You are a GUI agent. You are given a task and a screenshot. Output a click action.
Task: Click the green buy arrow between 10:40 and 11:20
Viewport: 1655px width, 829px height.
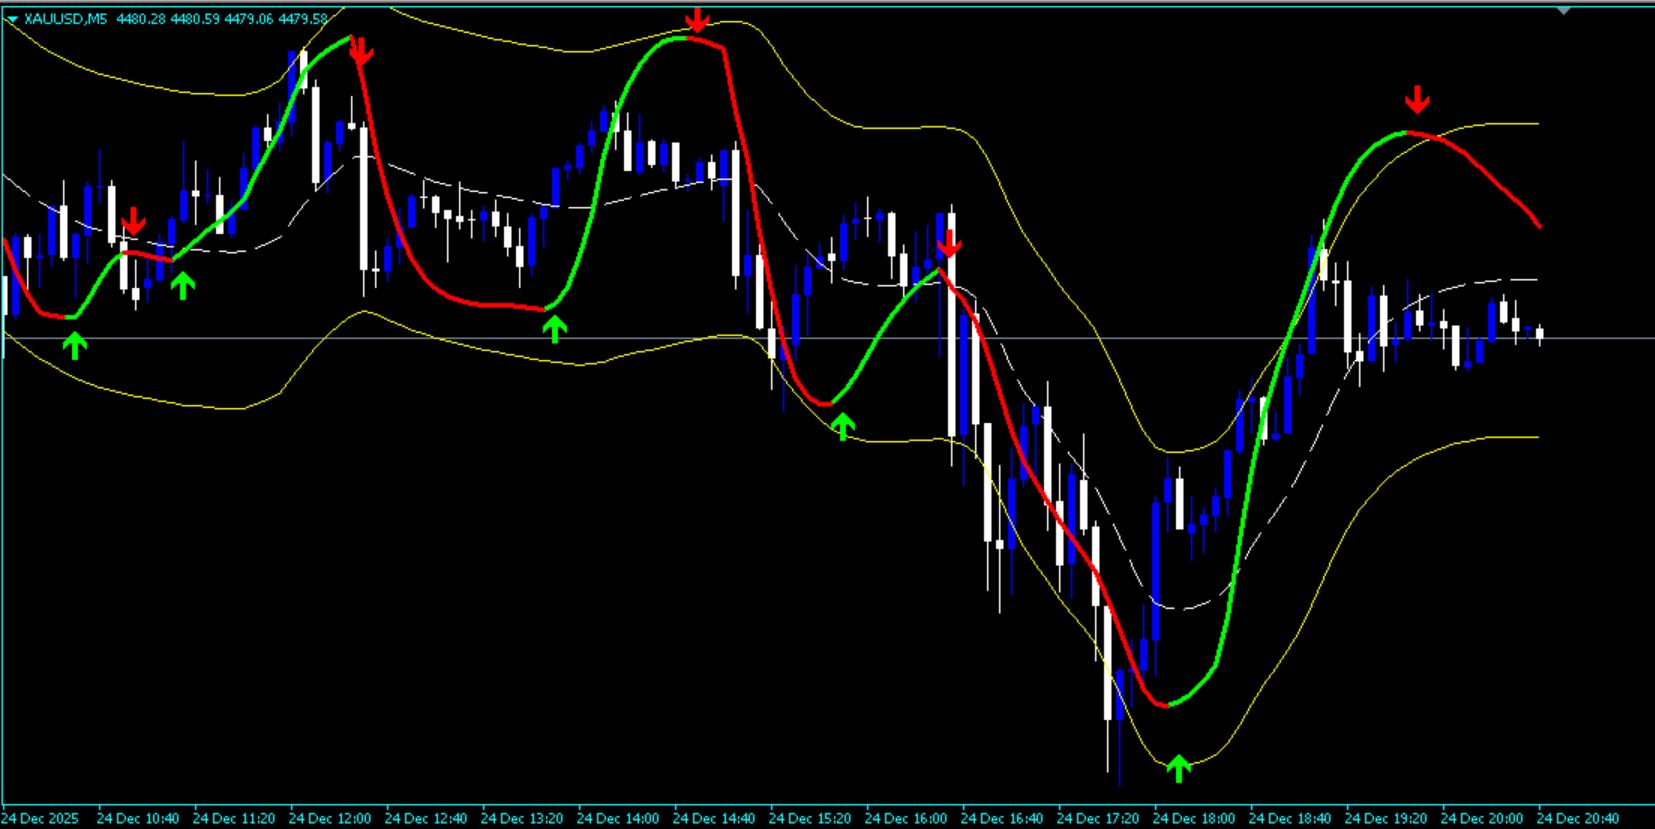(182, 286)
